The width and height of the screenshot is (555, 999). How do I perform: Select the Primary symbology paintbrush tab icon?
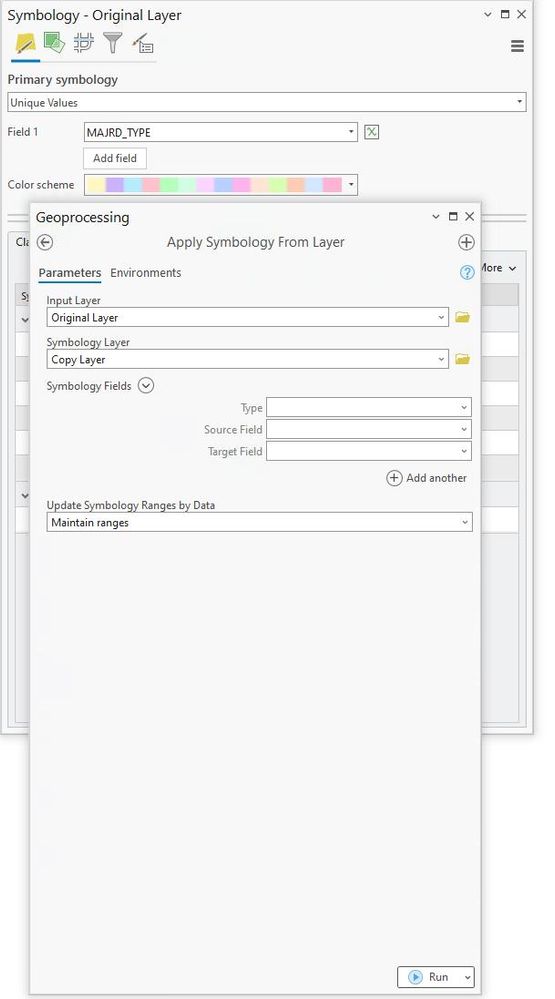pyautogui.click(x=25, y=44)
